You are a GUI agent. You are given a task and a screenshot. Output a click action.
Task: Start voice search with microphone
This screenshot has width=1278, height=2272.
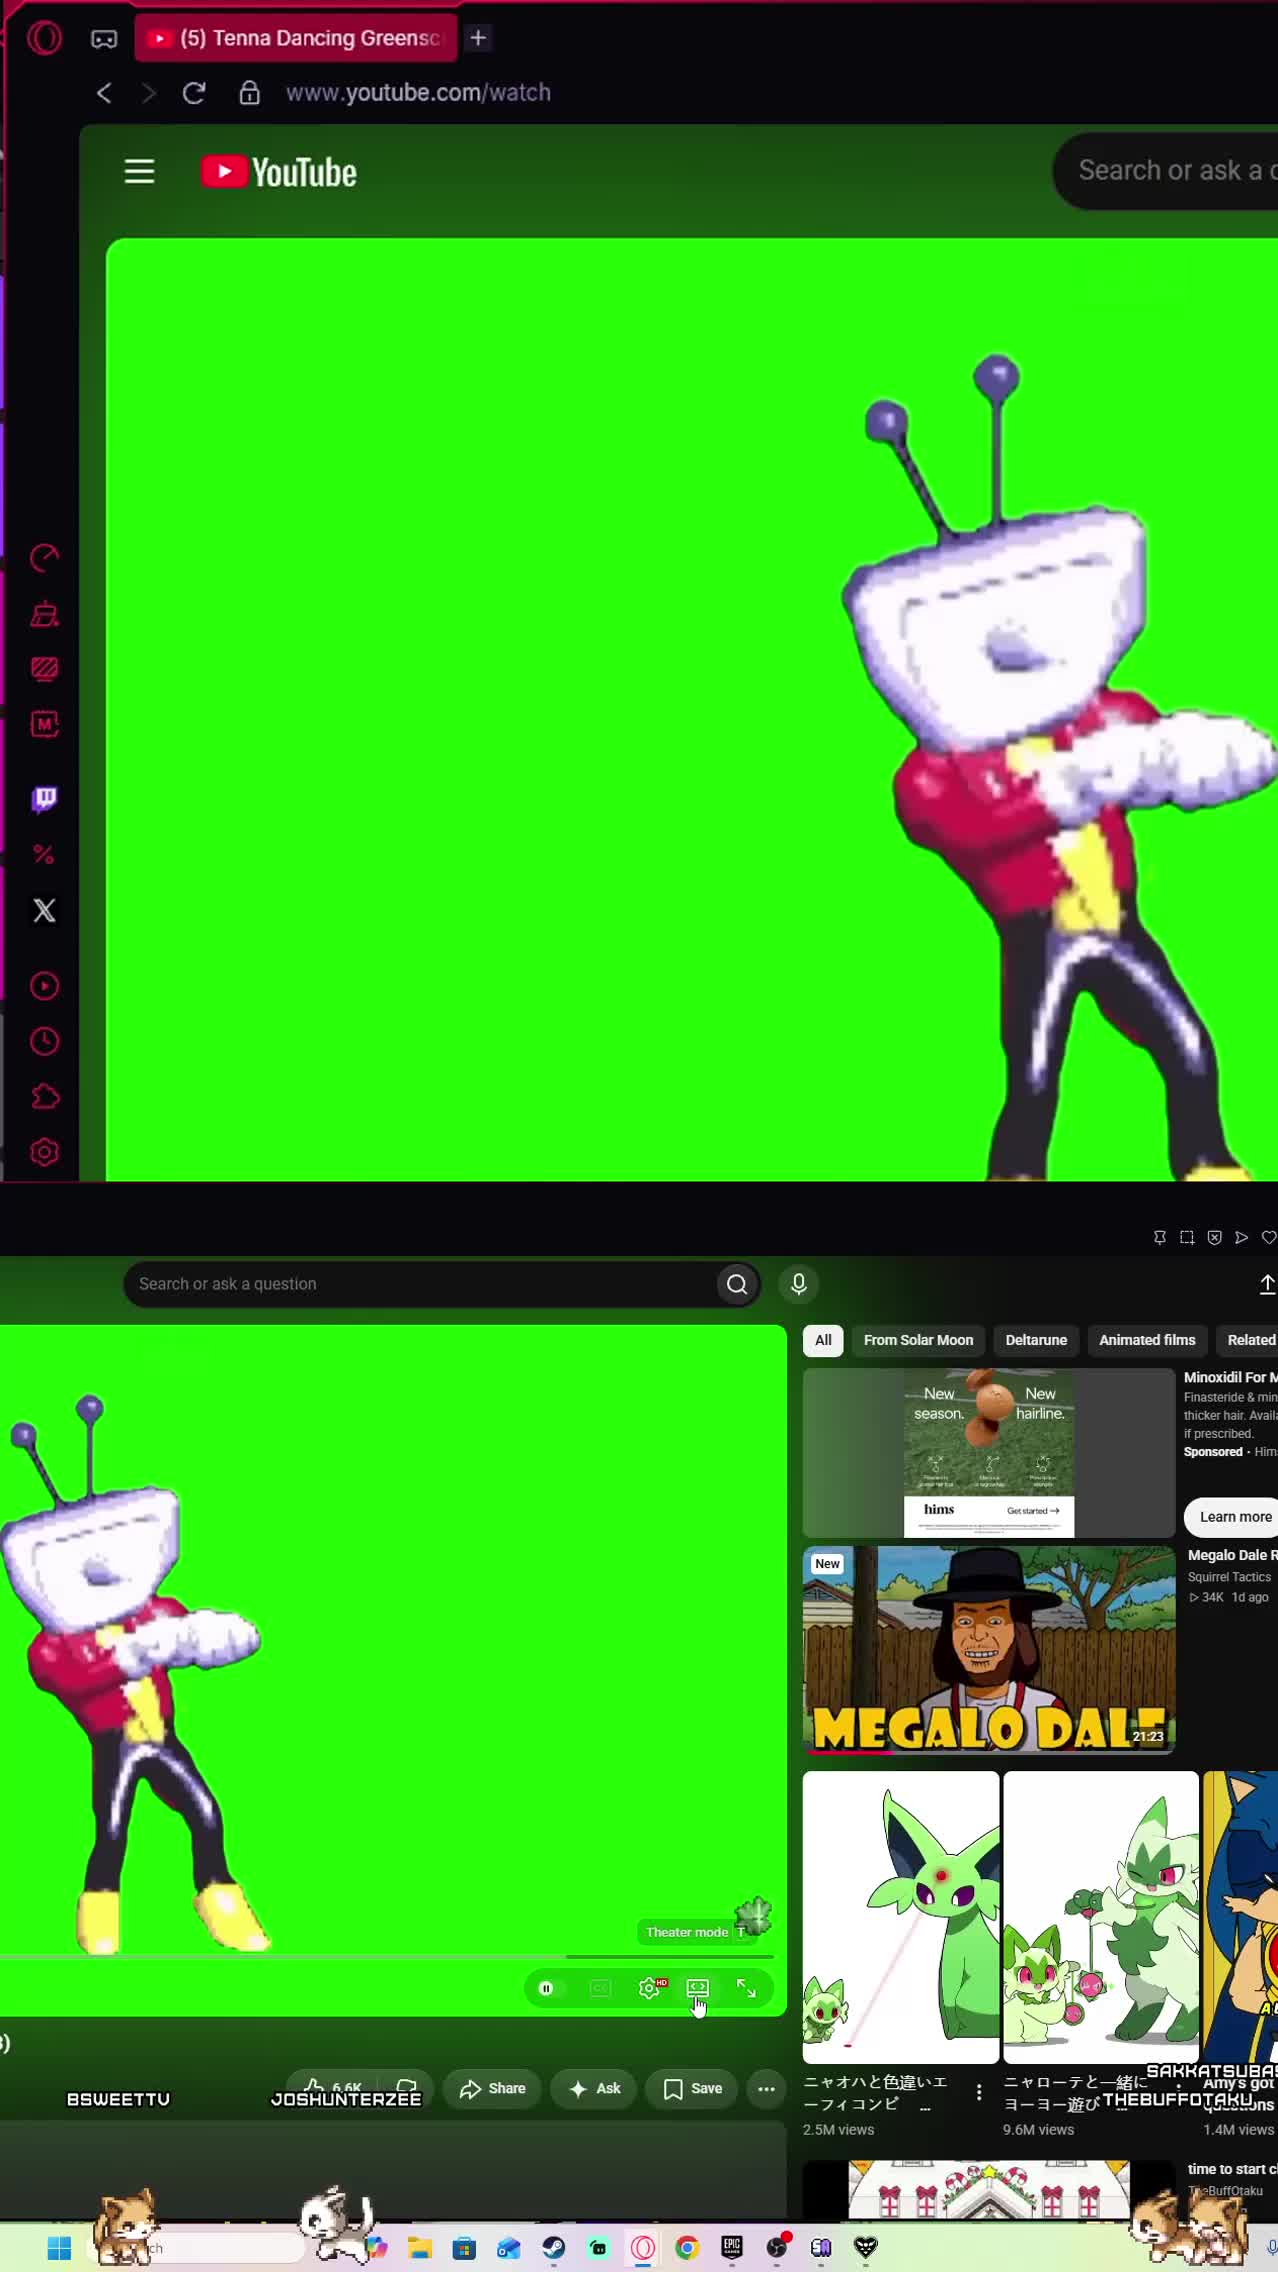[x=798, y=1284]
